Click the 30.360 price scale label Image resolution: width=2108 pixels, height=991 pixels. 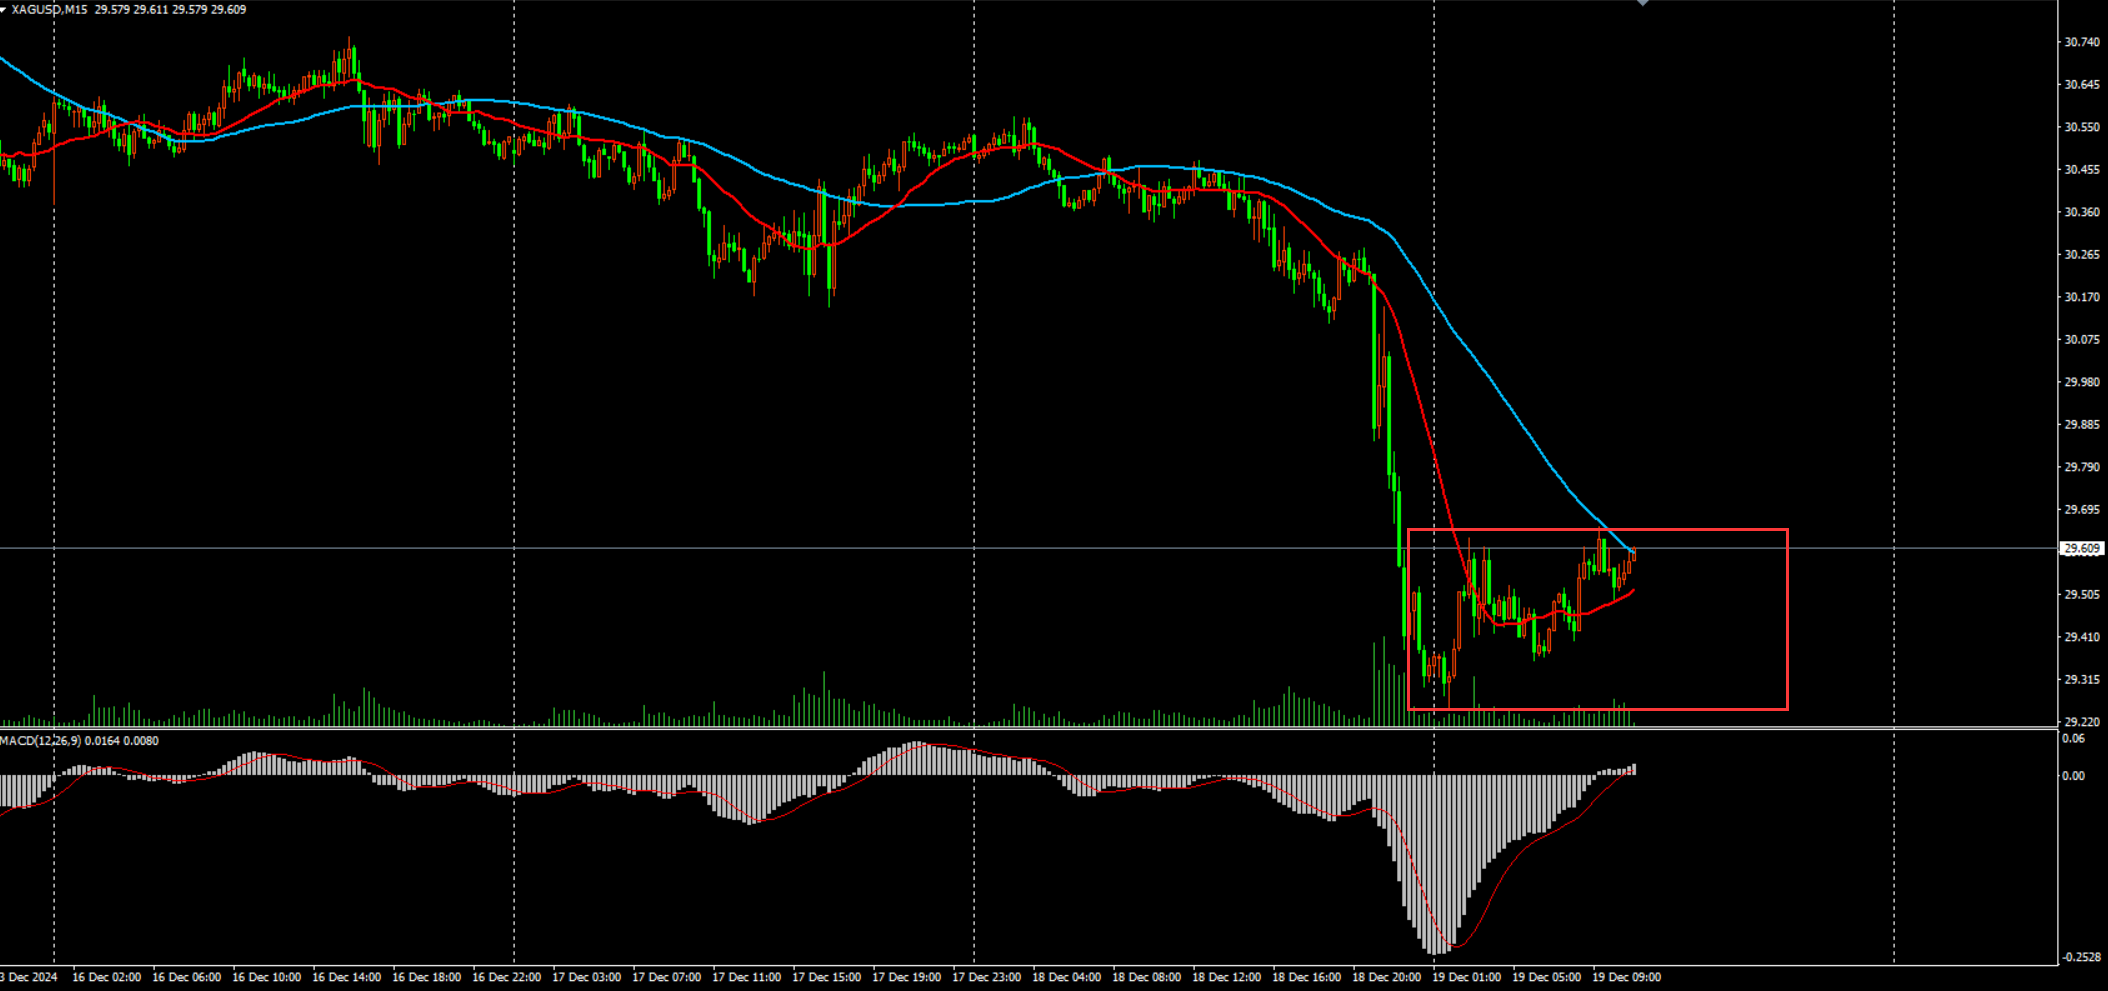2082,212
